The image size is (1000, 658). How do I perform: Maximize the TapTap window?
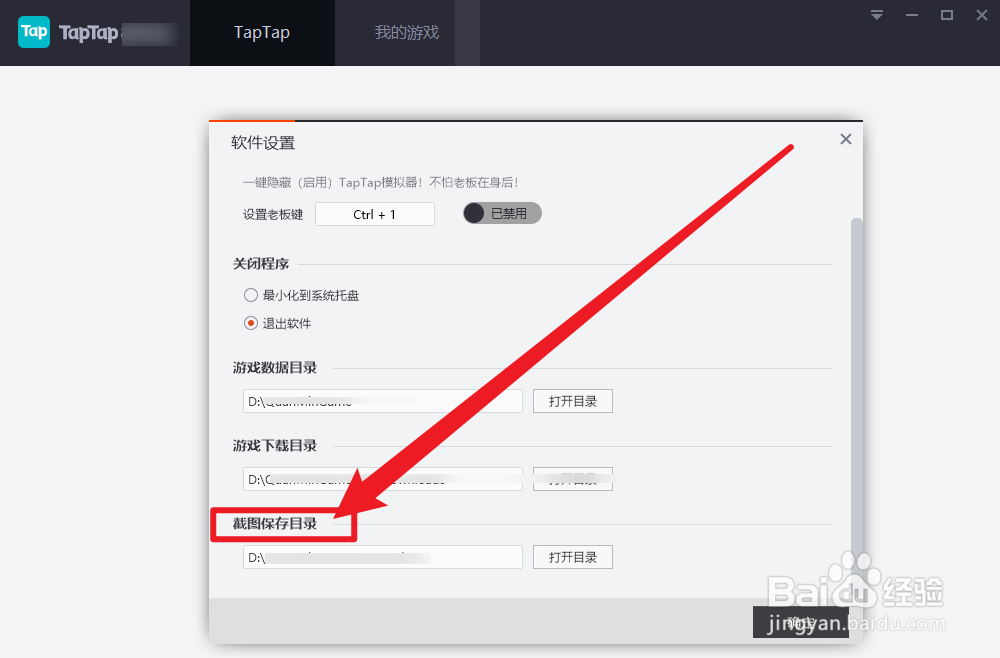click(x=947, y=15)
